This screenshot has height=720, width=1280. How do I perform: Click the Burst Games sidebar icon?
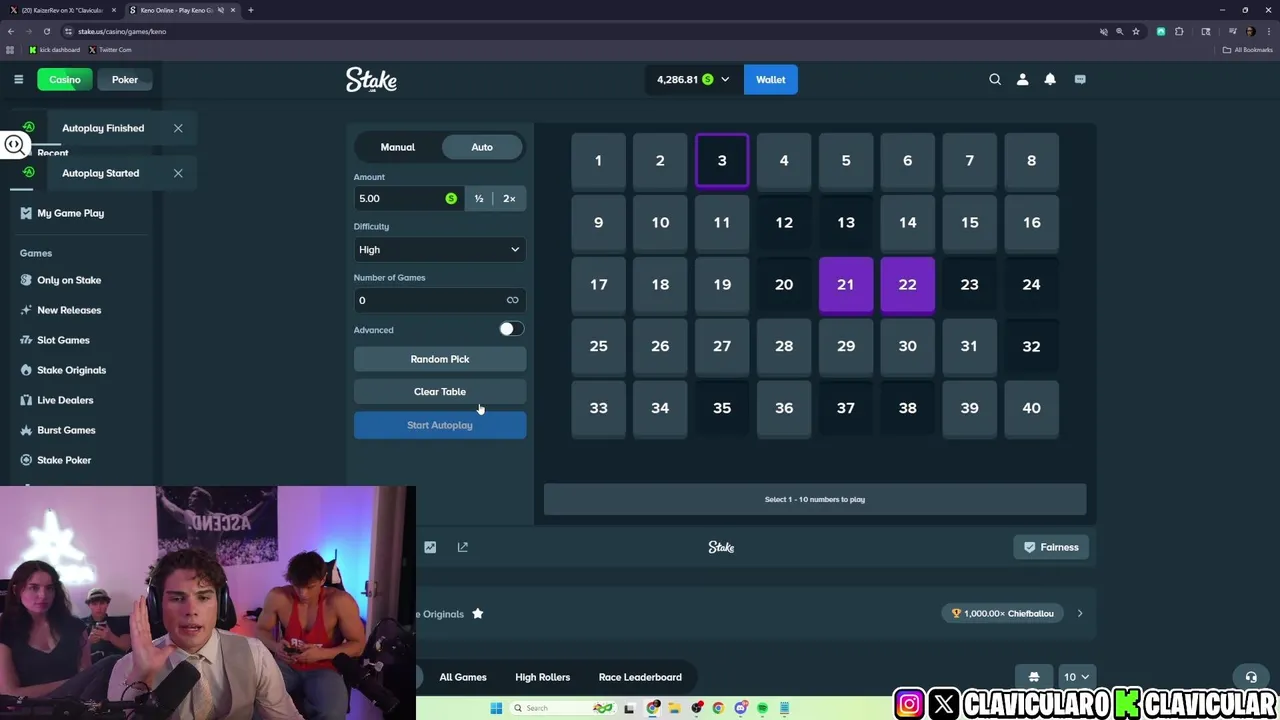(x=26, y=430)
